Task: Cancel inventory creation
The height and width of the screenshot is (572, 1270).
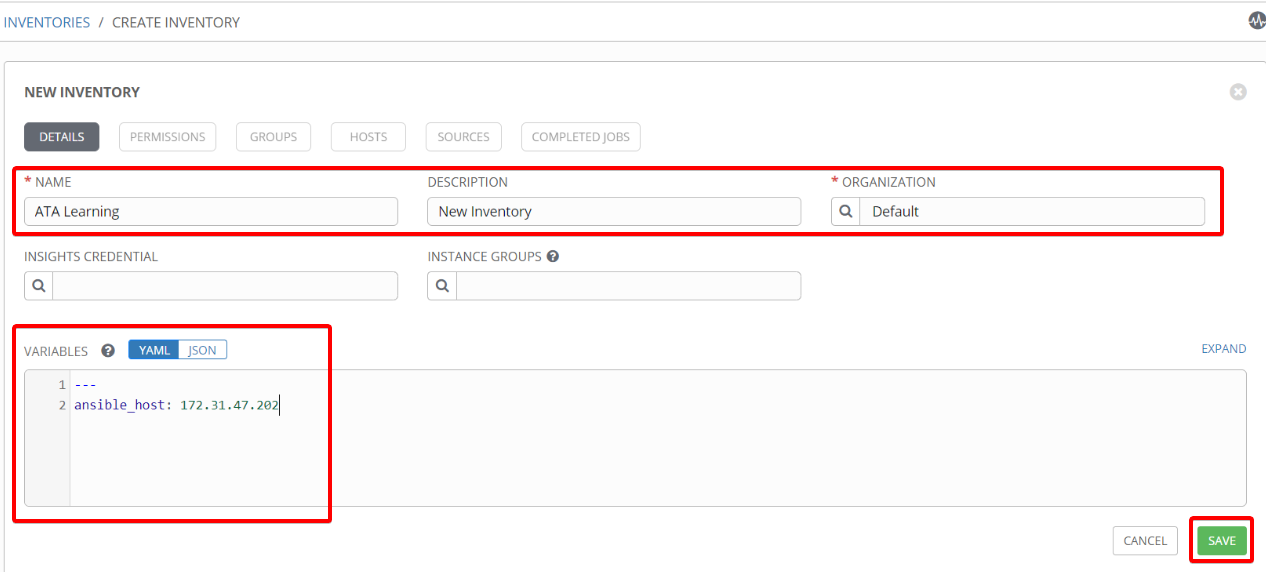Action: (x=1145, y=541)
